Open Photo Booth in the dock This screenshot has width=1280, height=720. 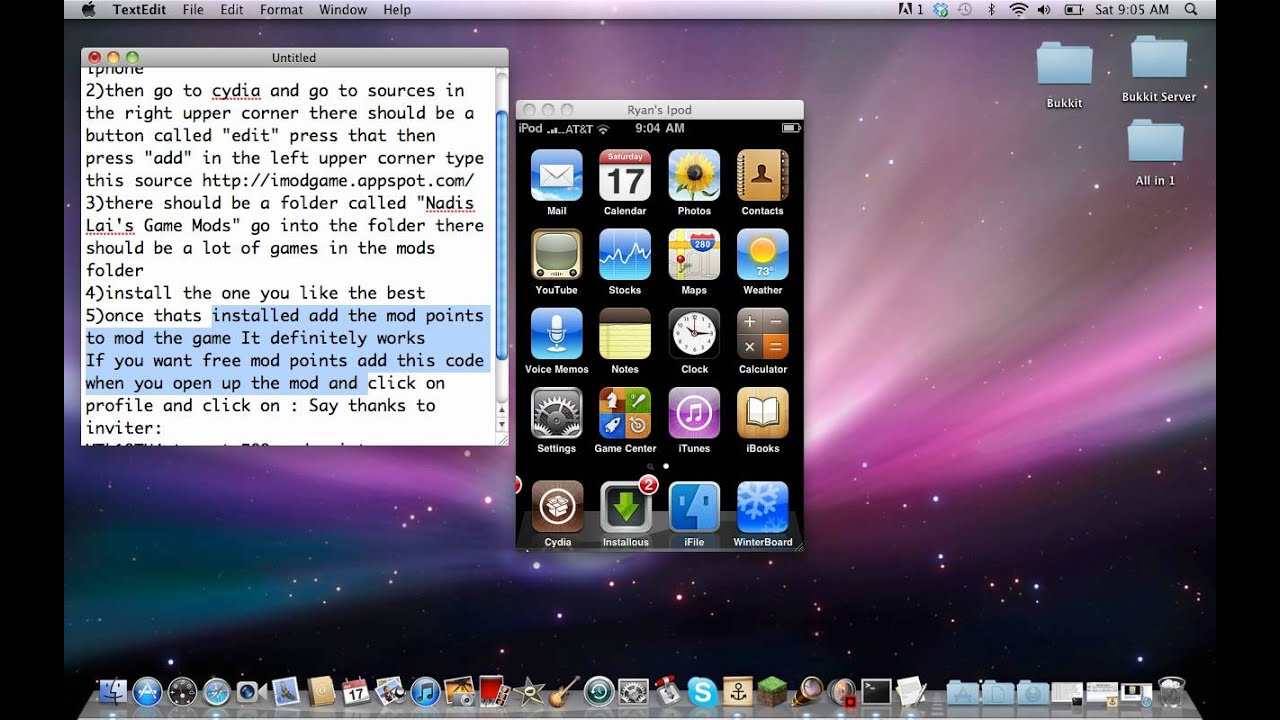494,692
